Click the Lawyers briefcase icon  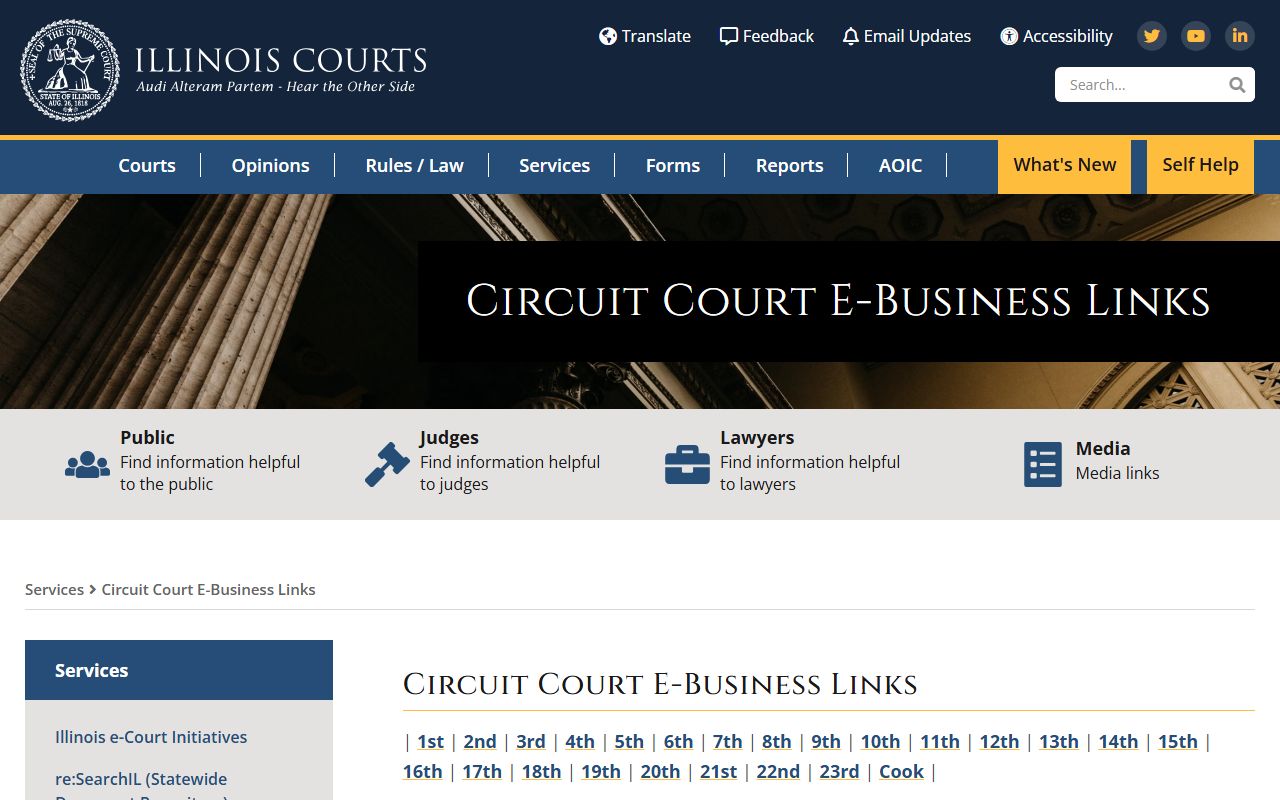click(x=687, y=465)
